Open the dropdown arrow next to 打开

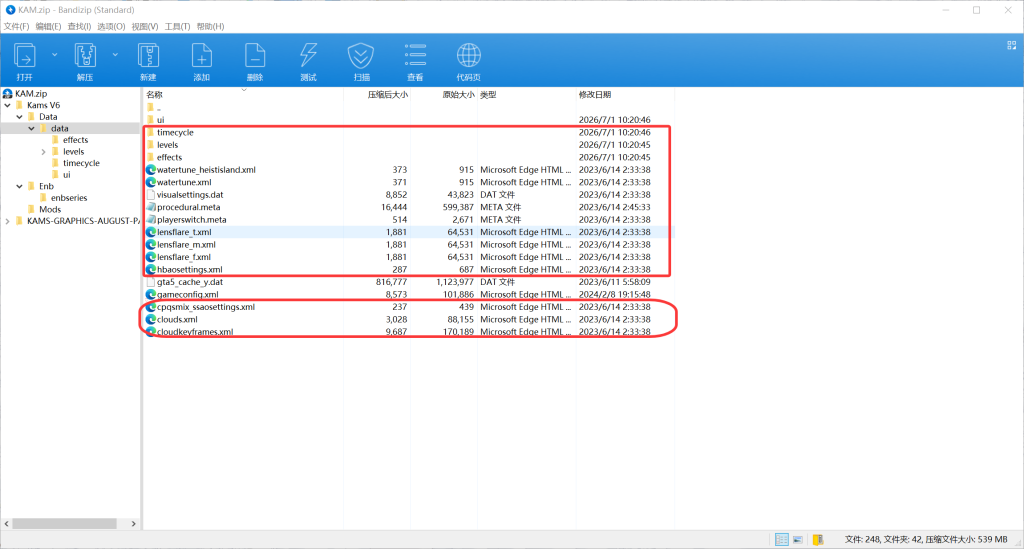(x=54, y=55)
